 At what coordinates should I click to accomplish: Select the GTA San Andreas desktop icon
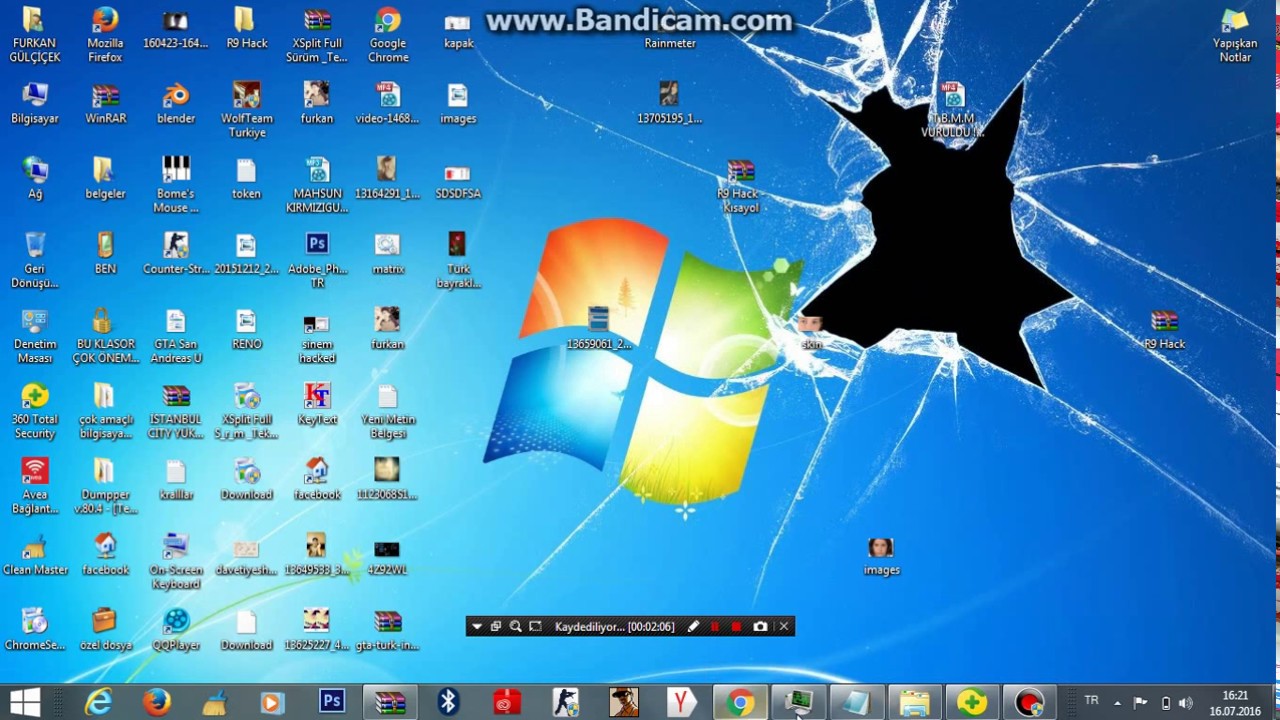(176, 336)
